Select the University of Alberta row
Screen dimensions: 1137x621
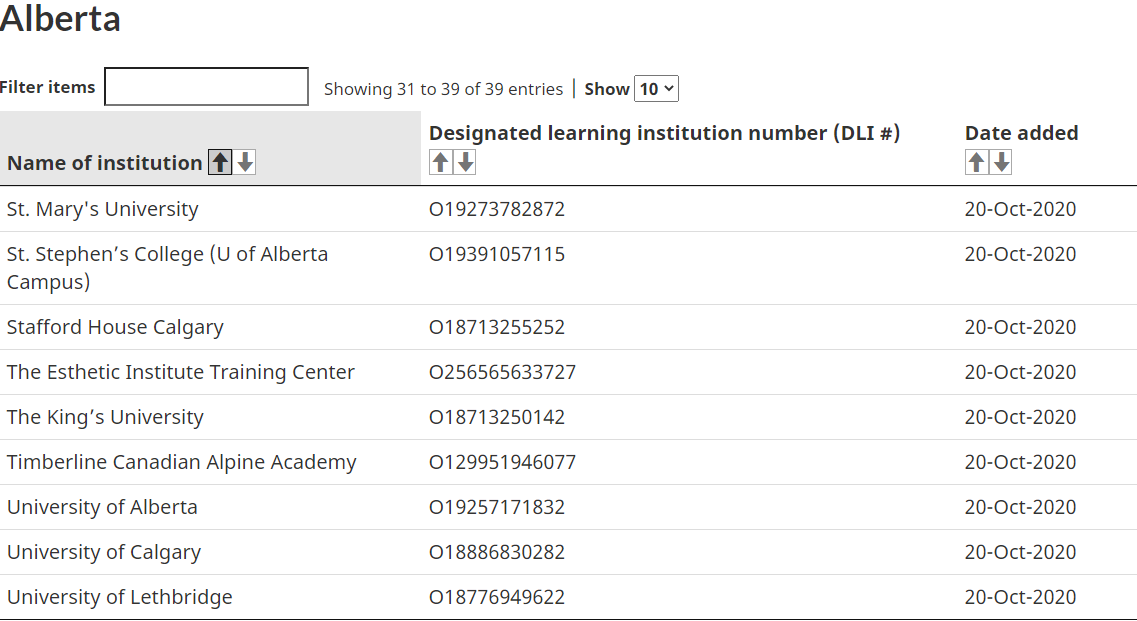pos(568,507)
